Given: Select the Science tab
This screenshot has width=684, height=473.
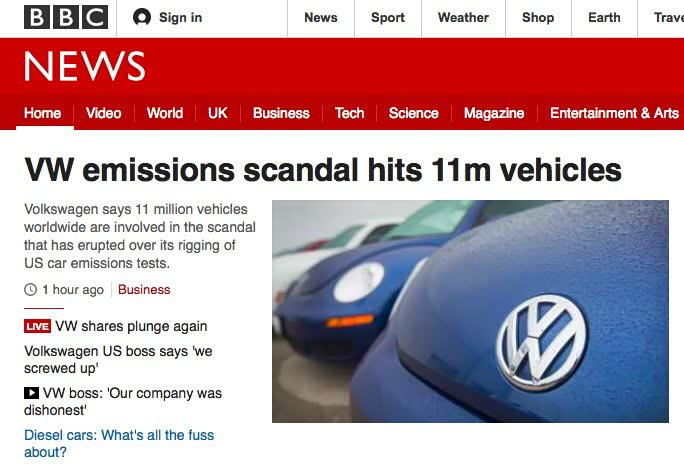Looking at the screenshot, I should pyautogui.click(x=413, y=113).
